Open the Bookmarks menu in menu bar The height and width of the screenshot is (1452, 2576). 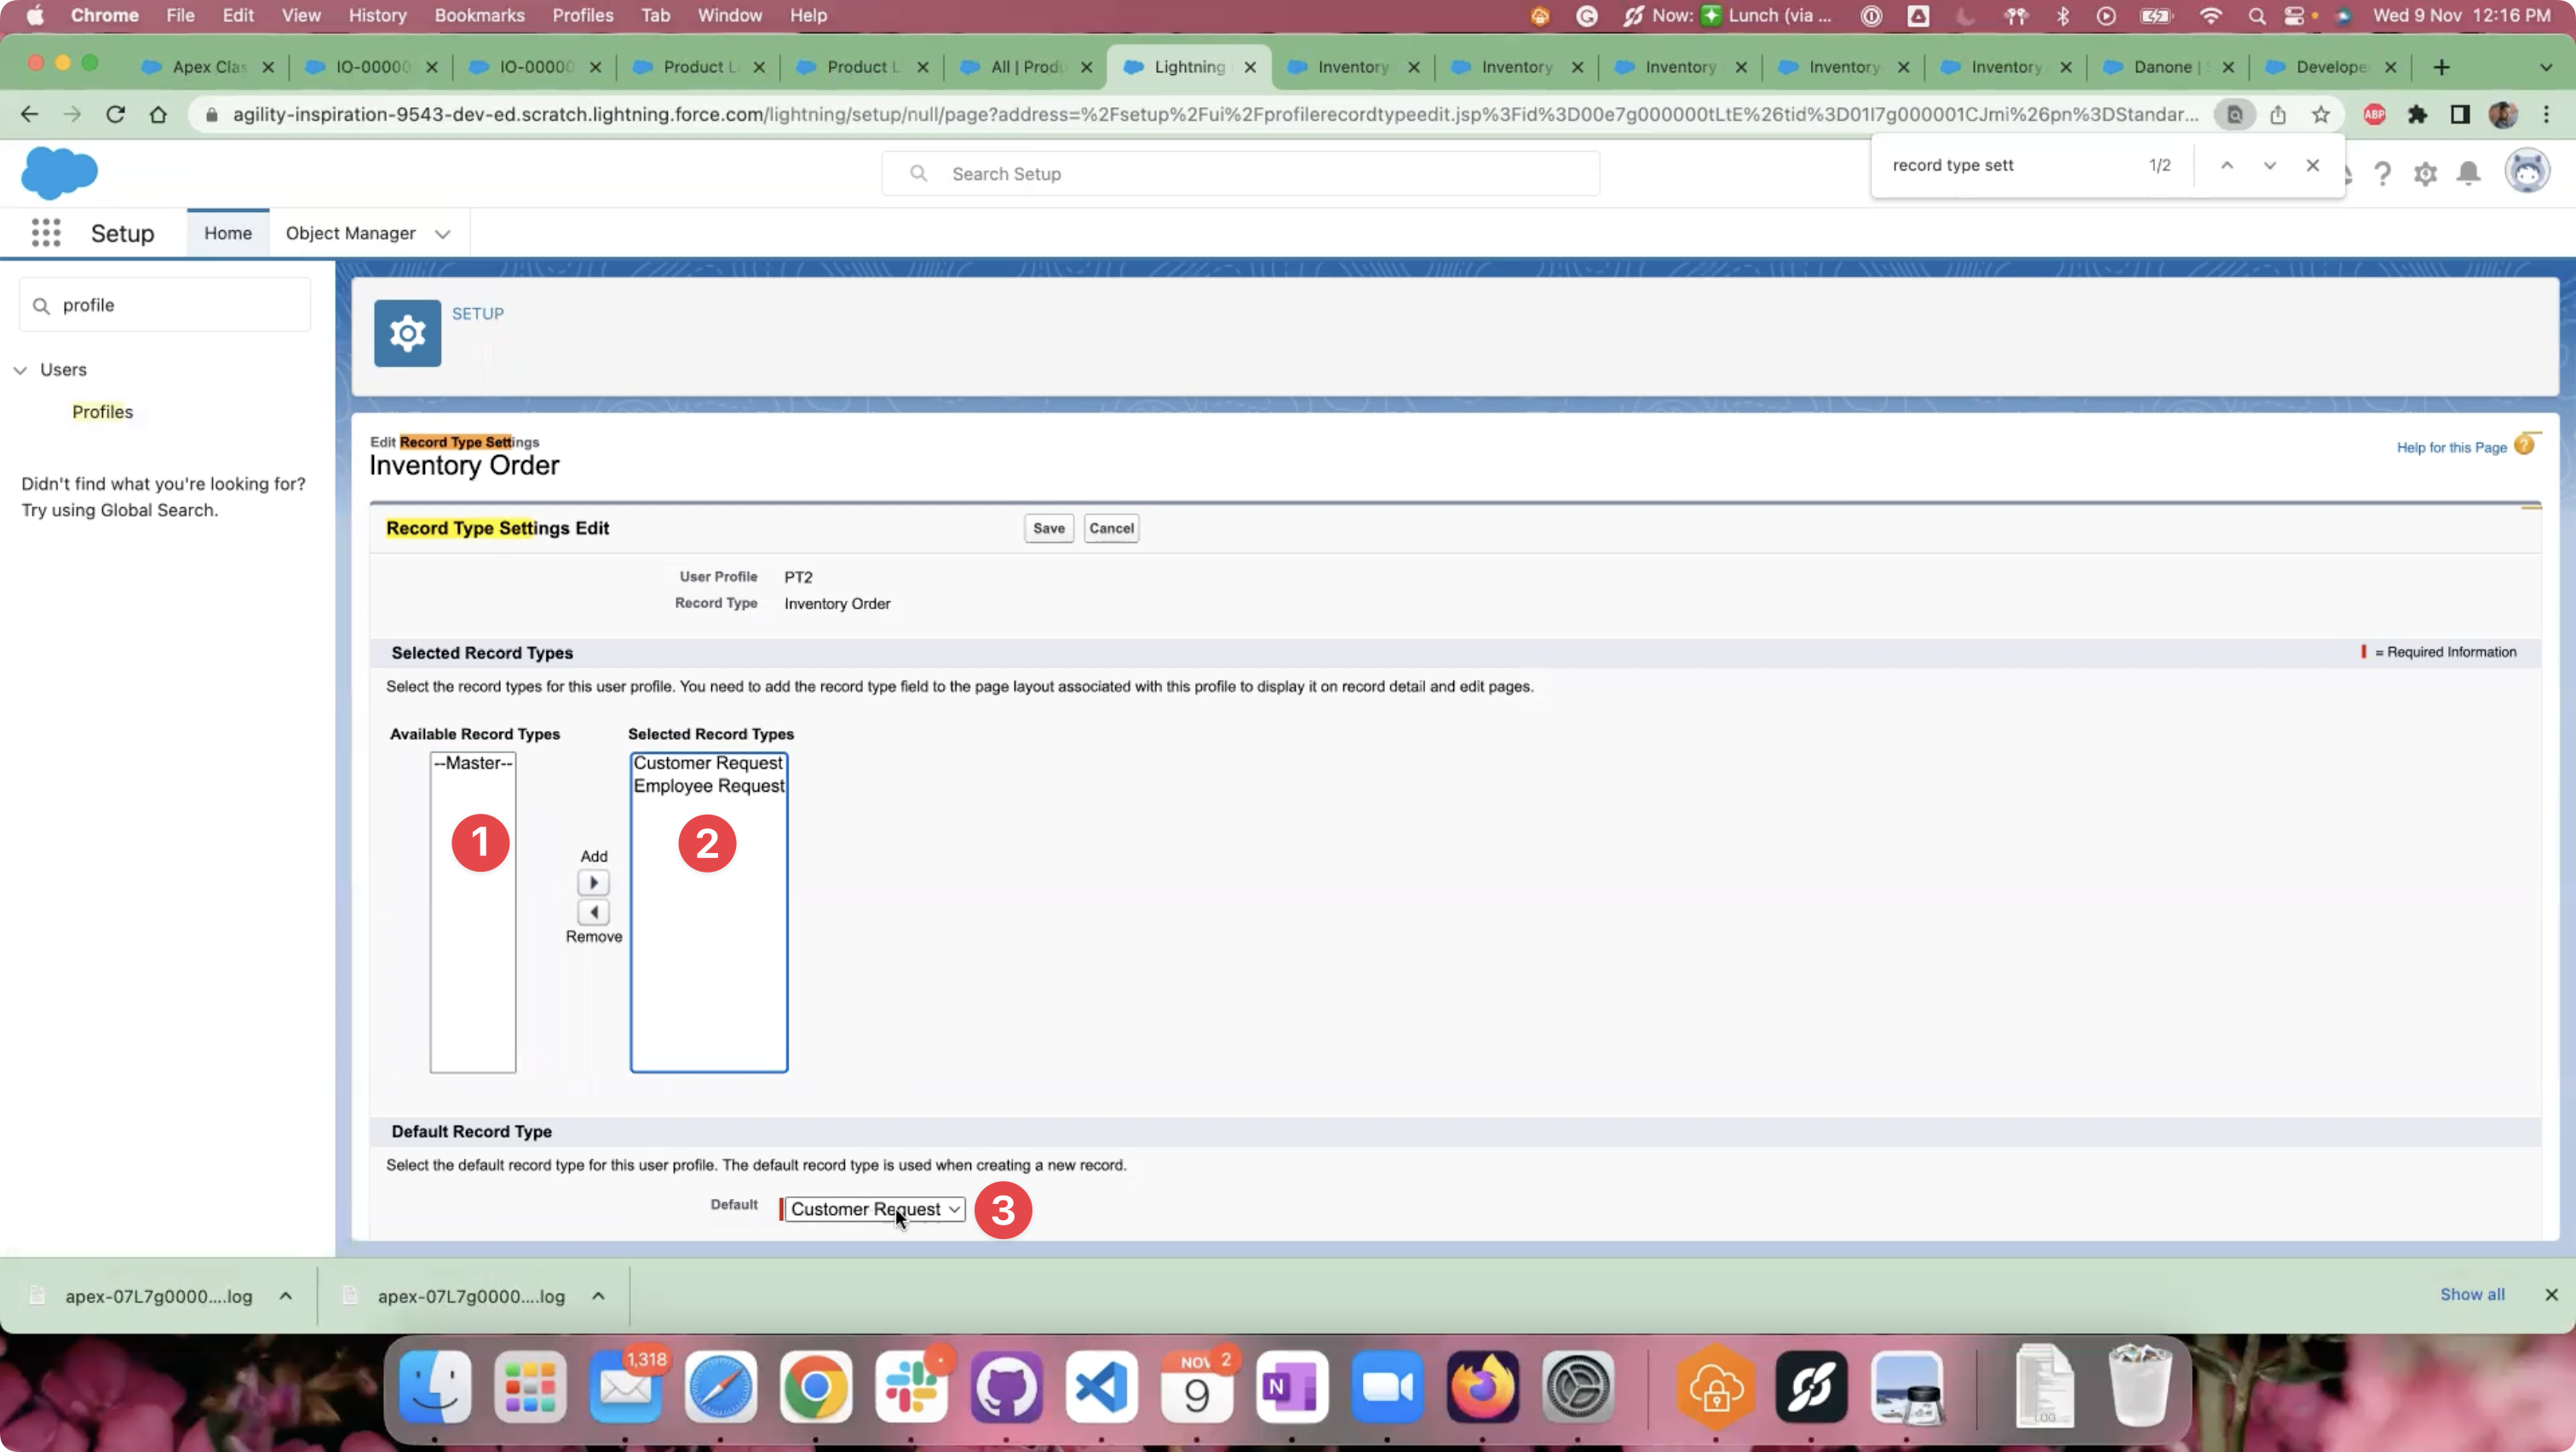pos(479,15)
